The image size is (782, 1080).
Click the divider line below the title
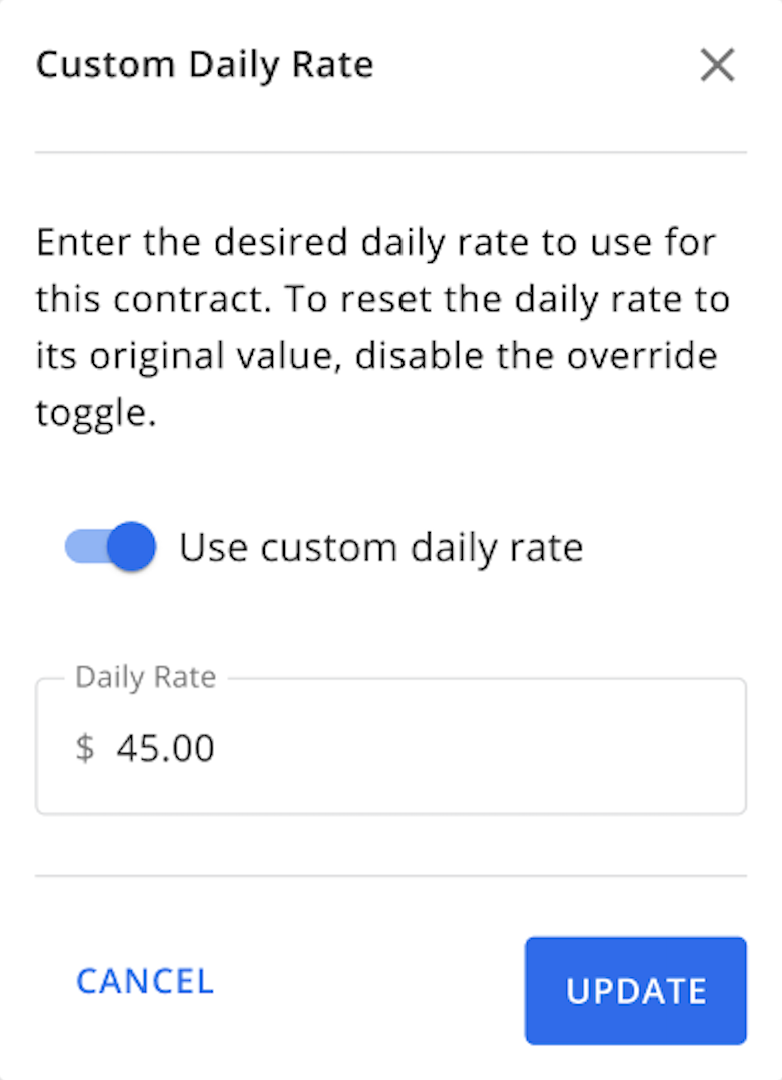point(390,152)
